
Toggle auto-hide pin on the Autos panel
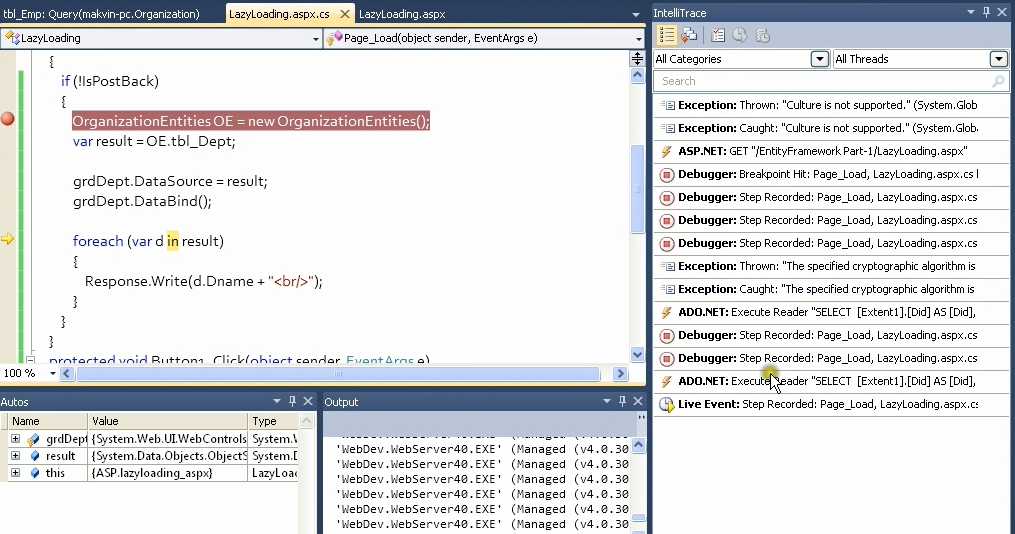tap(293, 401)
